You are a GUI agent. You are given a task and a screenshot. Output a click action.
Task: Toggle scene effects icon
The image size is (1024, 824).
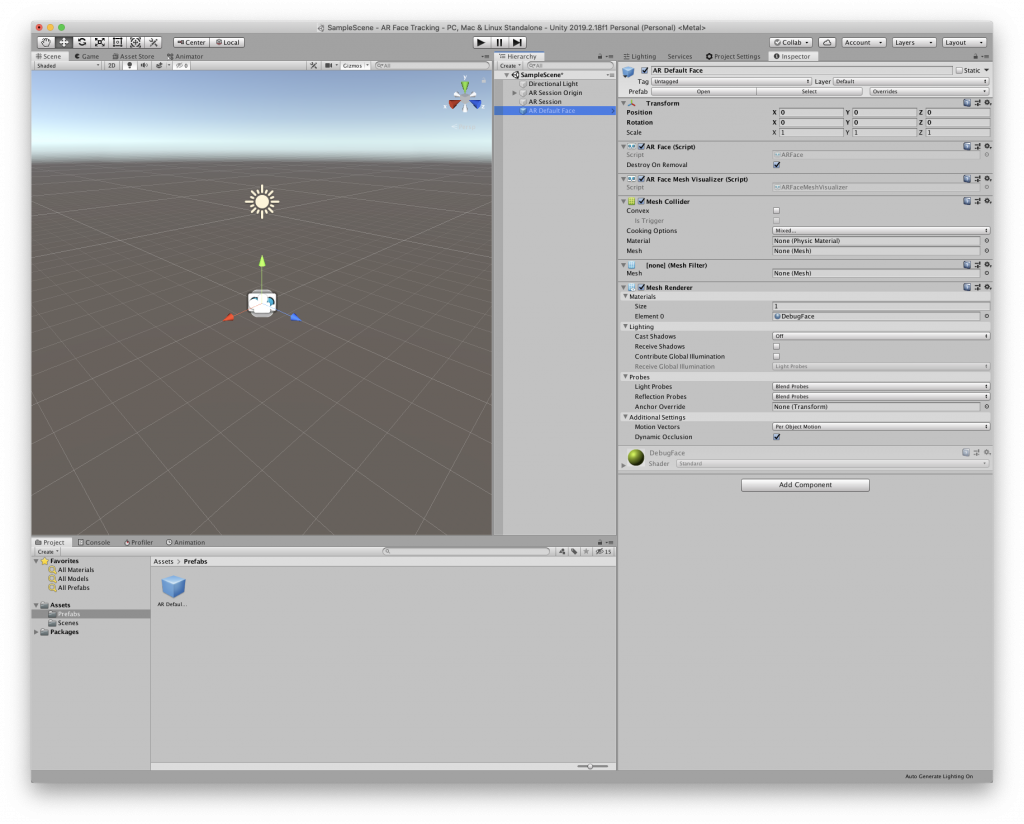click(x=159, y=65)
